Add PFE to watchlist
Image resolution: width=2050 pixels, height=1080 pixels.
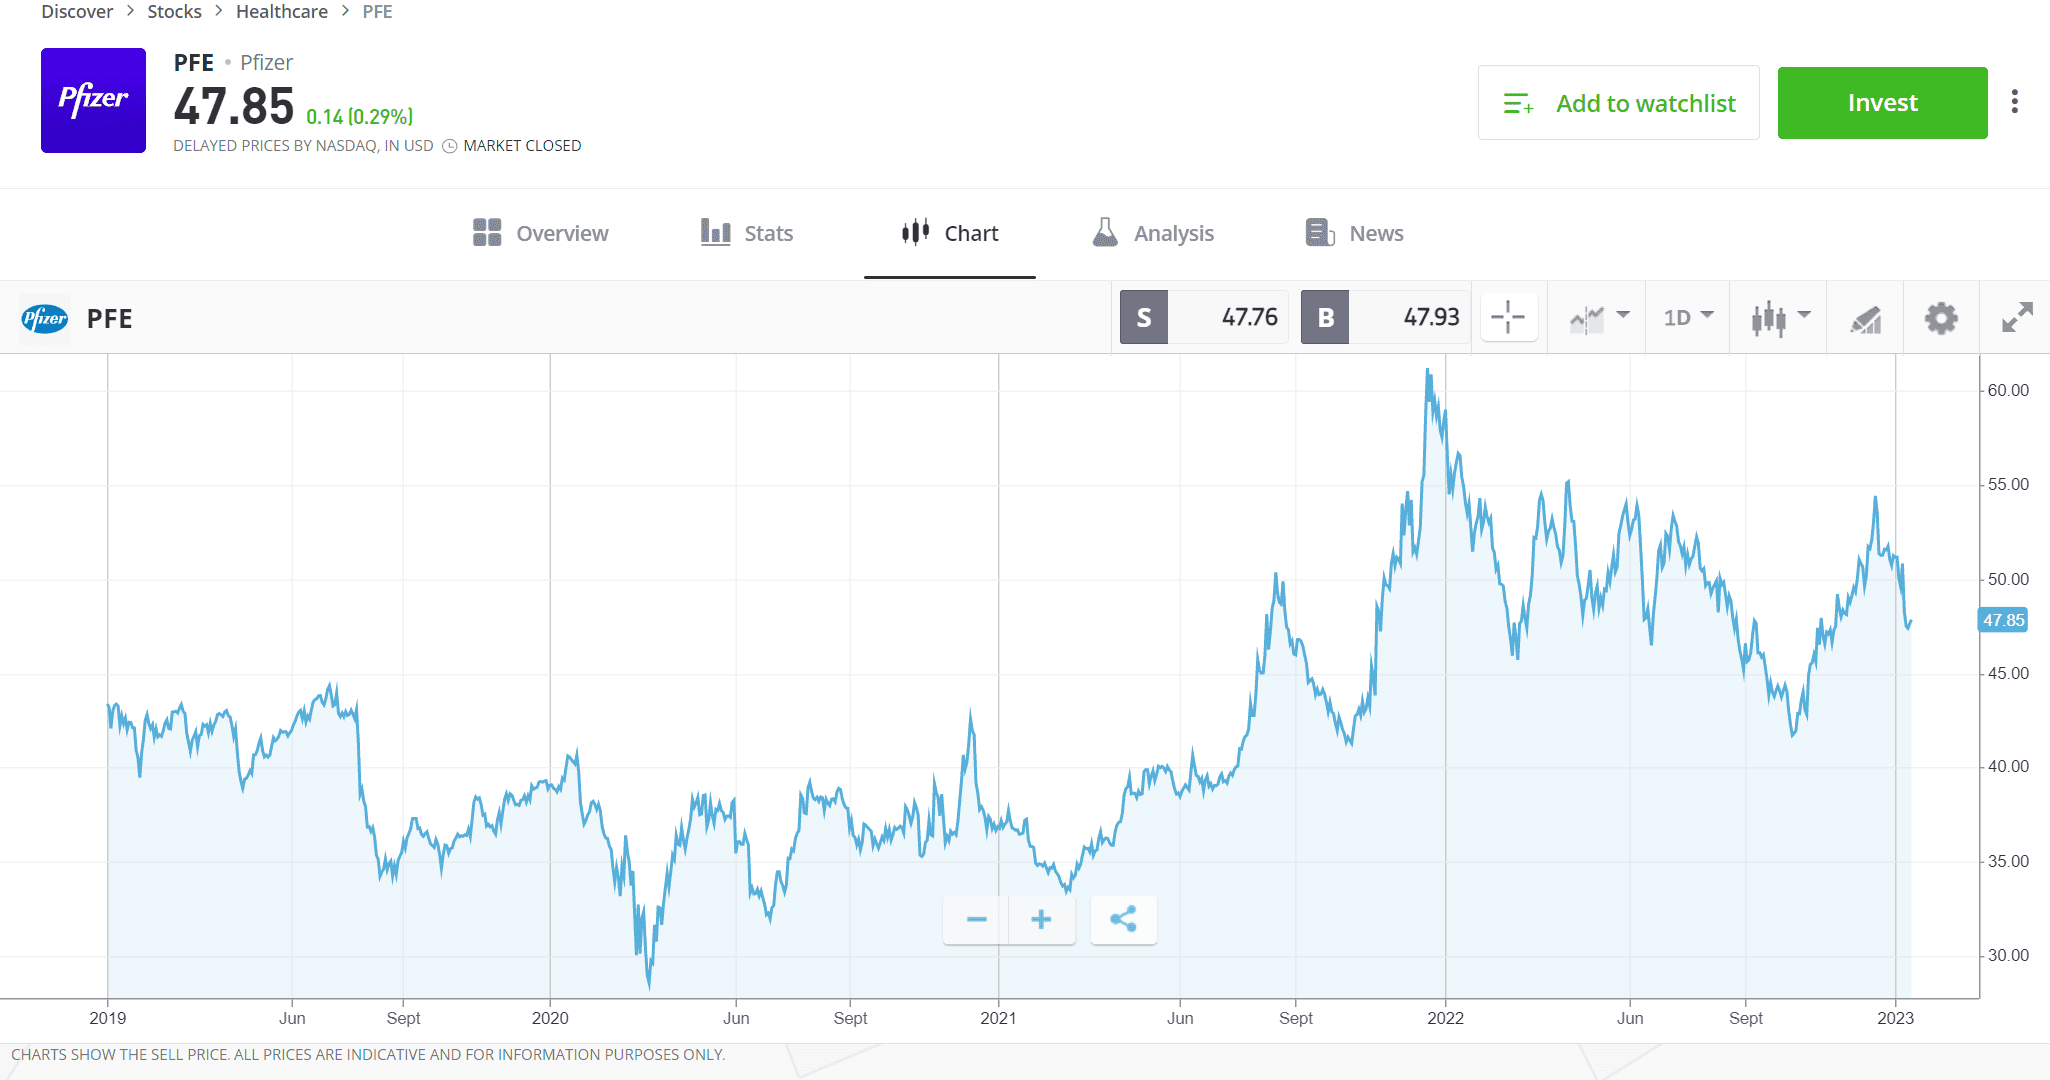pos(1618,102)
